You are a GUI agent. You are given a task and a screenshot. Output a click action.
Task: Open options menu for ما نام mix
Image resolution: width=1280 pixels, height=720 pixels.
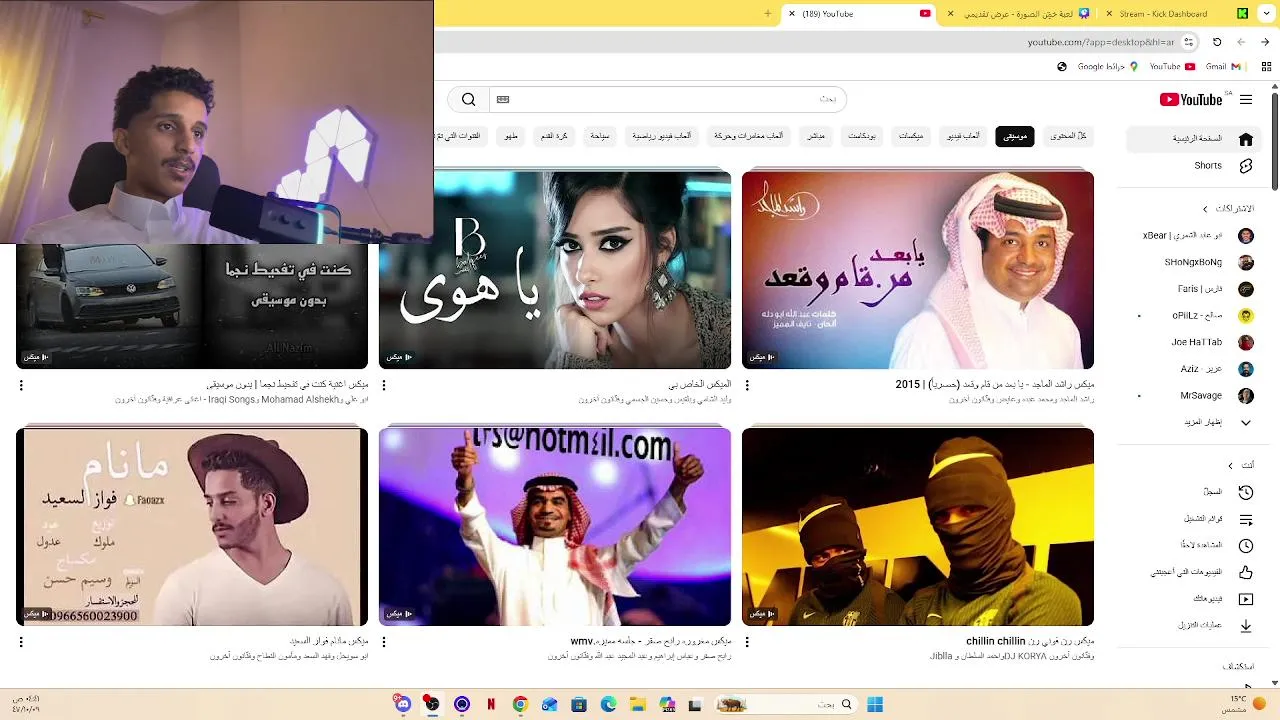[x=21, y=642]
